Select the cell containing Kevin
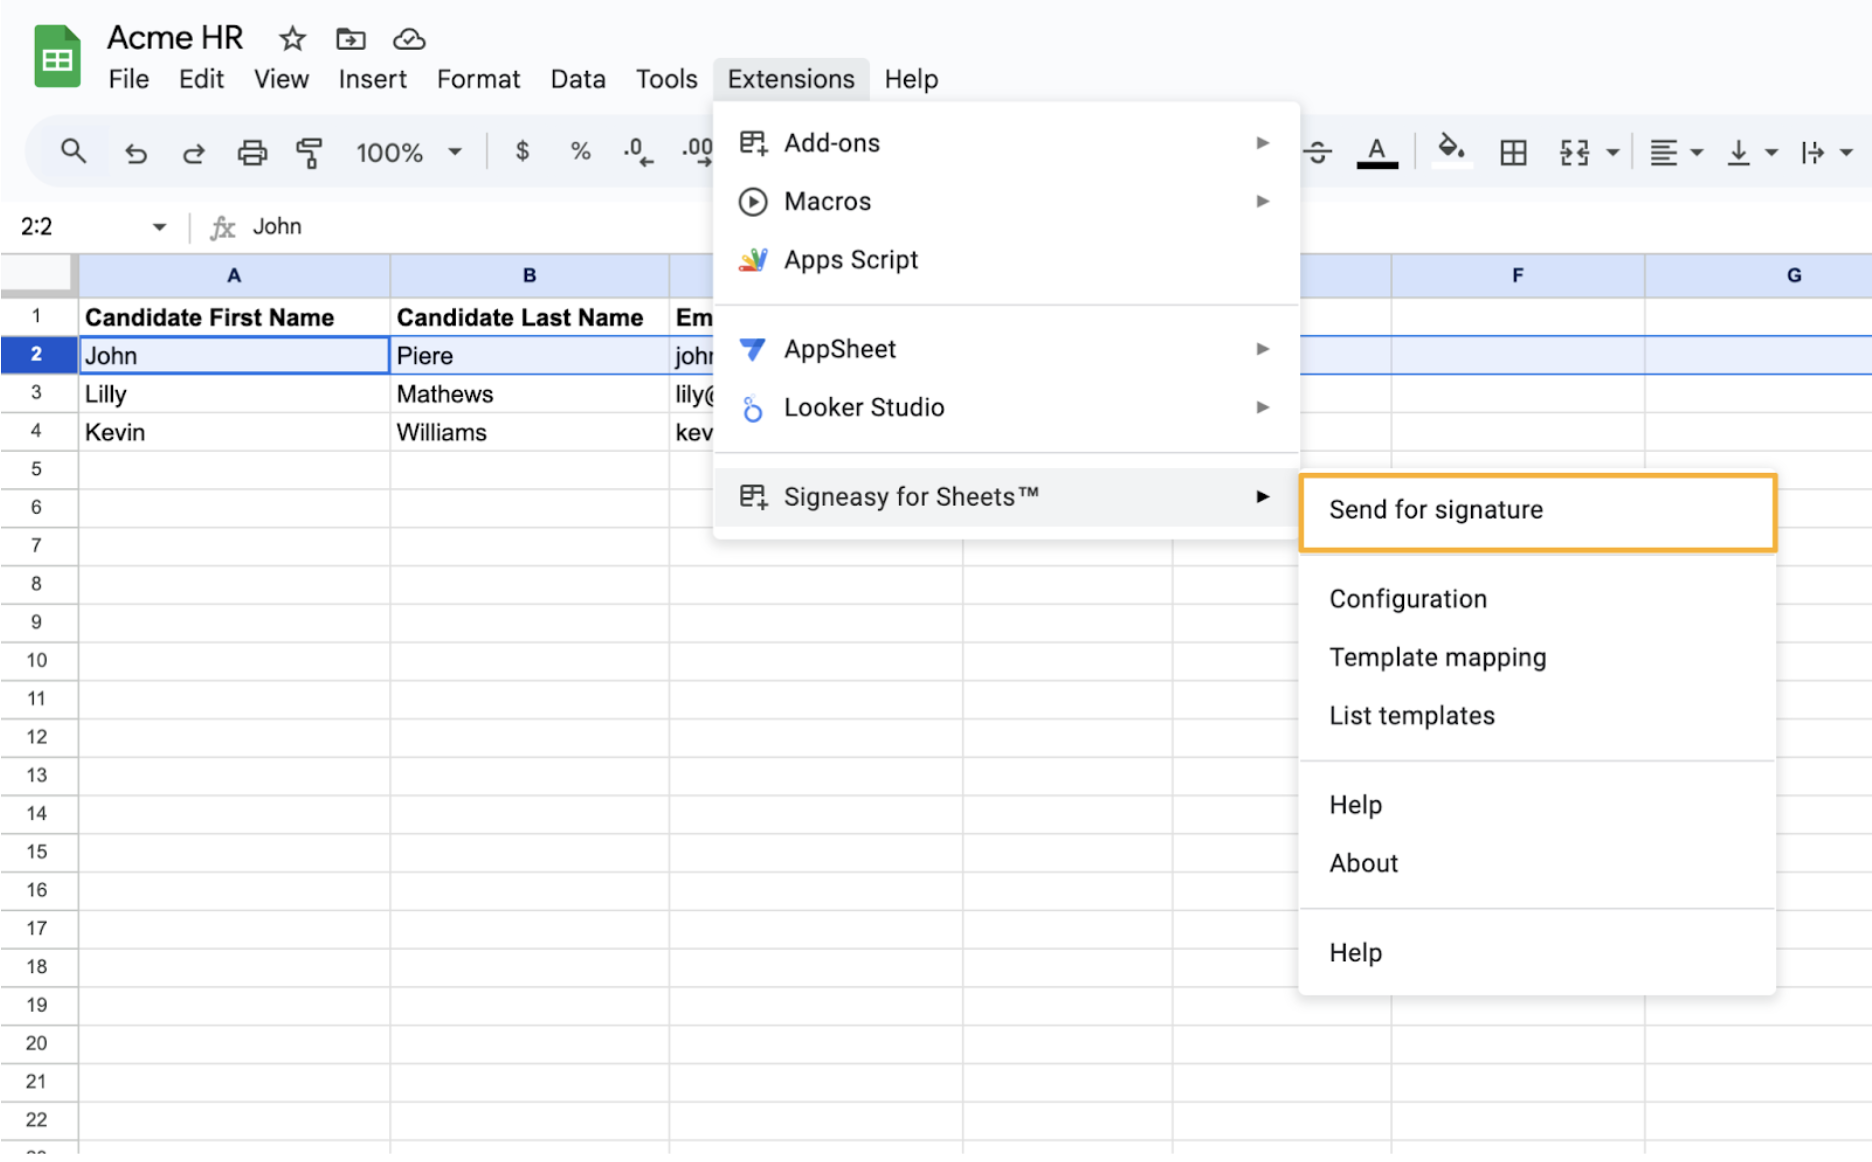 [x=234, y=432]
